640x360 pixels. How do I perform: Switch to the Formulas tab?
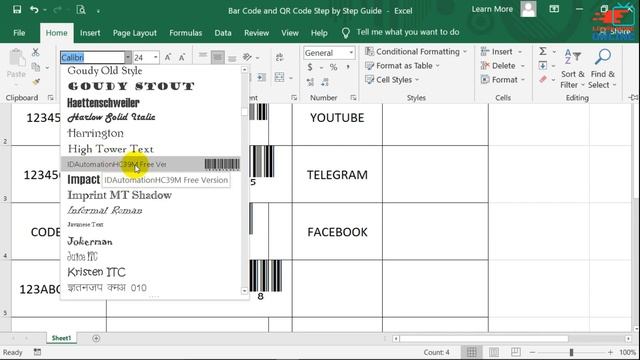pyautogui.click(x=186, y=33)
